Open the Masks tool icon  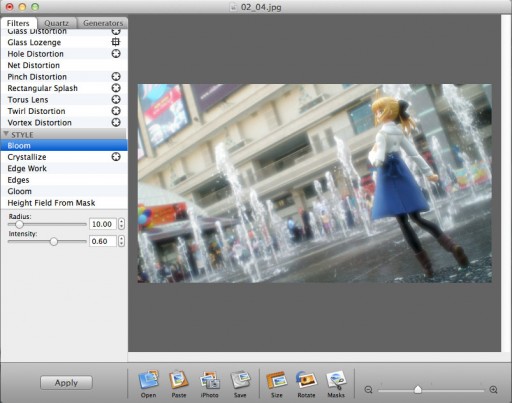pyautogui.click(x=336, y=380)
